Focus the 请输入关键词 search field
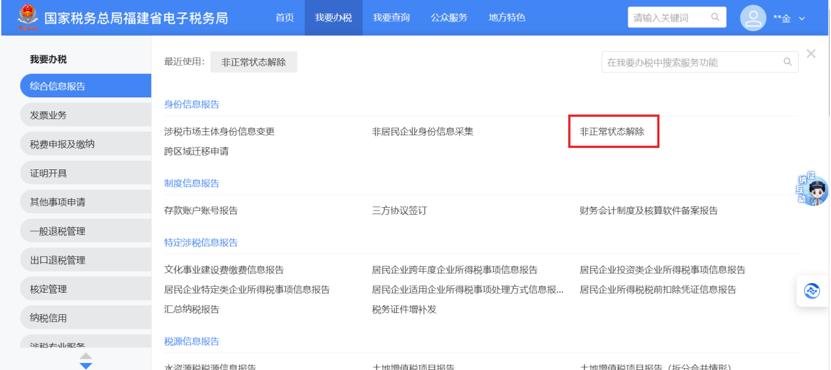 click(677, 17)
